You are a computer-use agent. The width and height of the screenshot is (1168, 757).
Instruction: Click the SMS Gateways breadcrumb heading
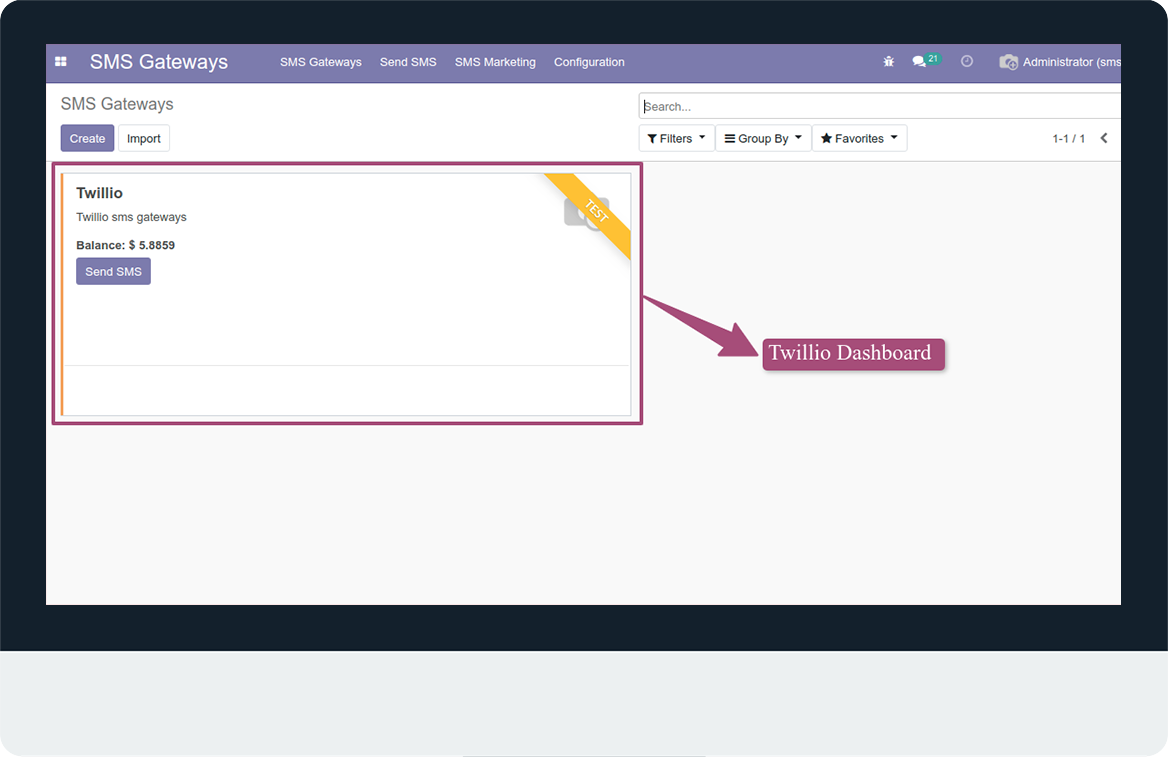117,104
